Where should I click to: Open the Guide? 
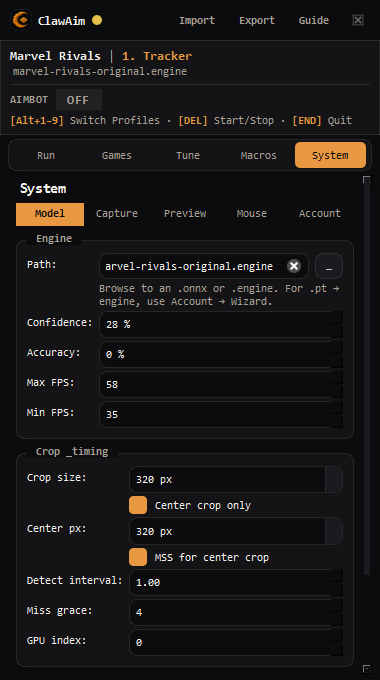[314, 20]
